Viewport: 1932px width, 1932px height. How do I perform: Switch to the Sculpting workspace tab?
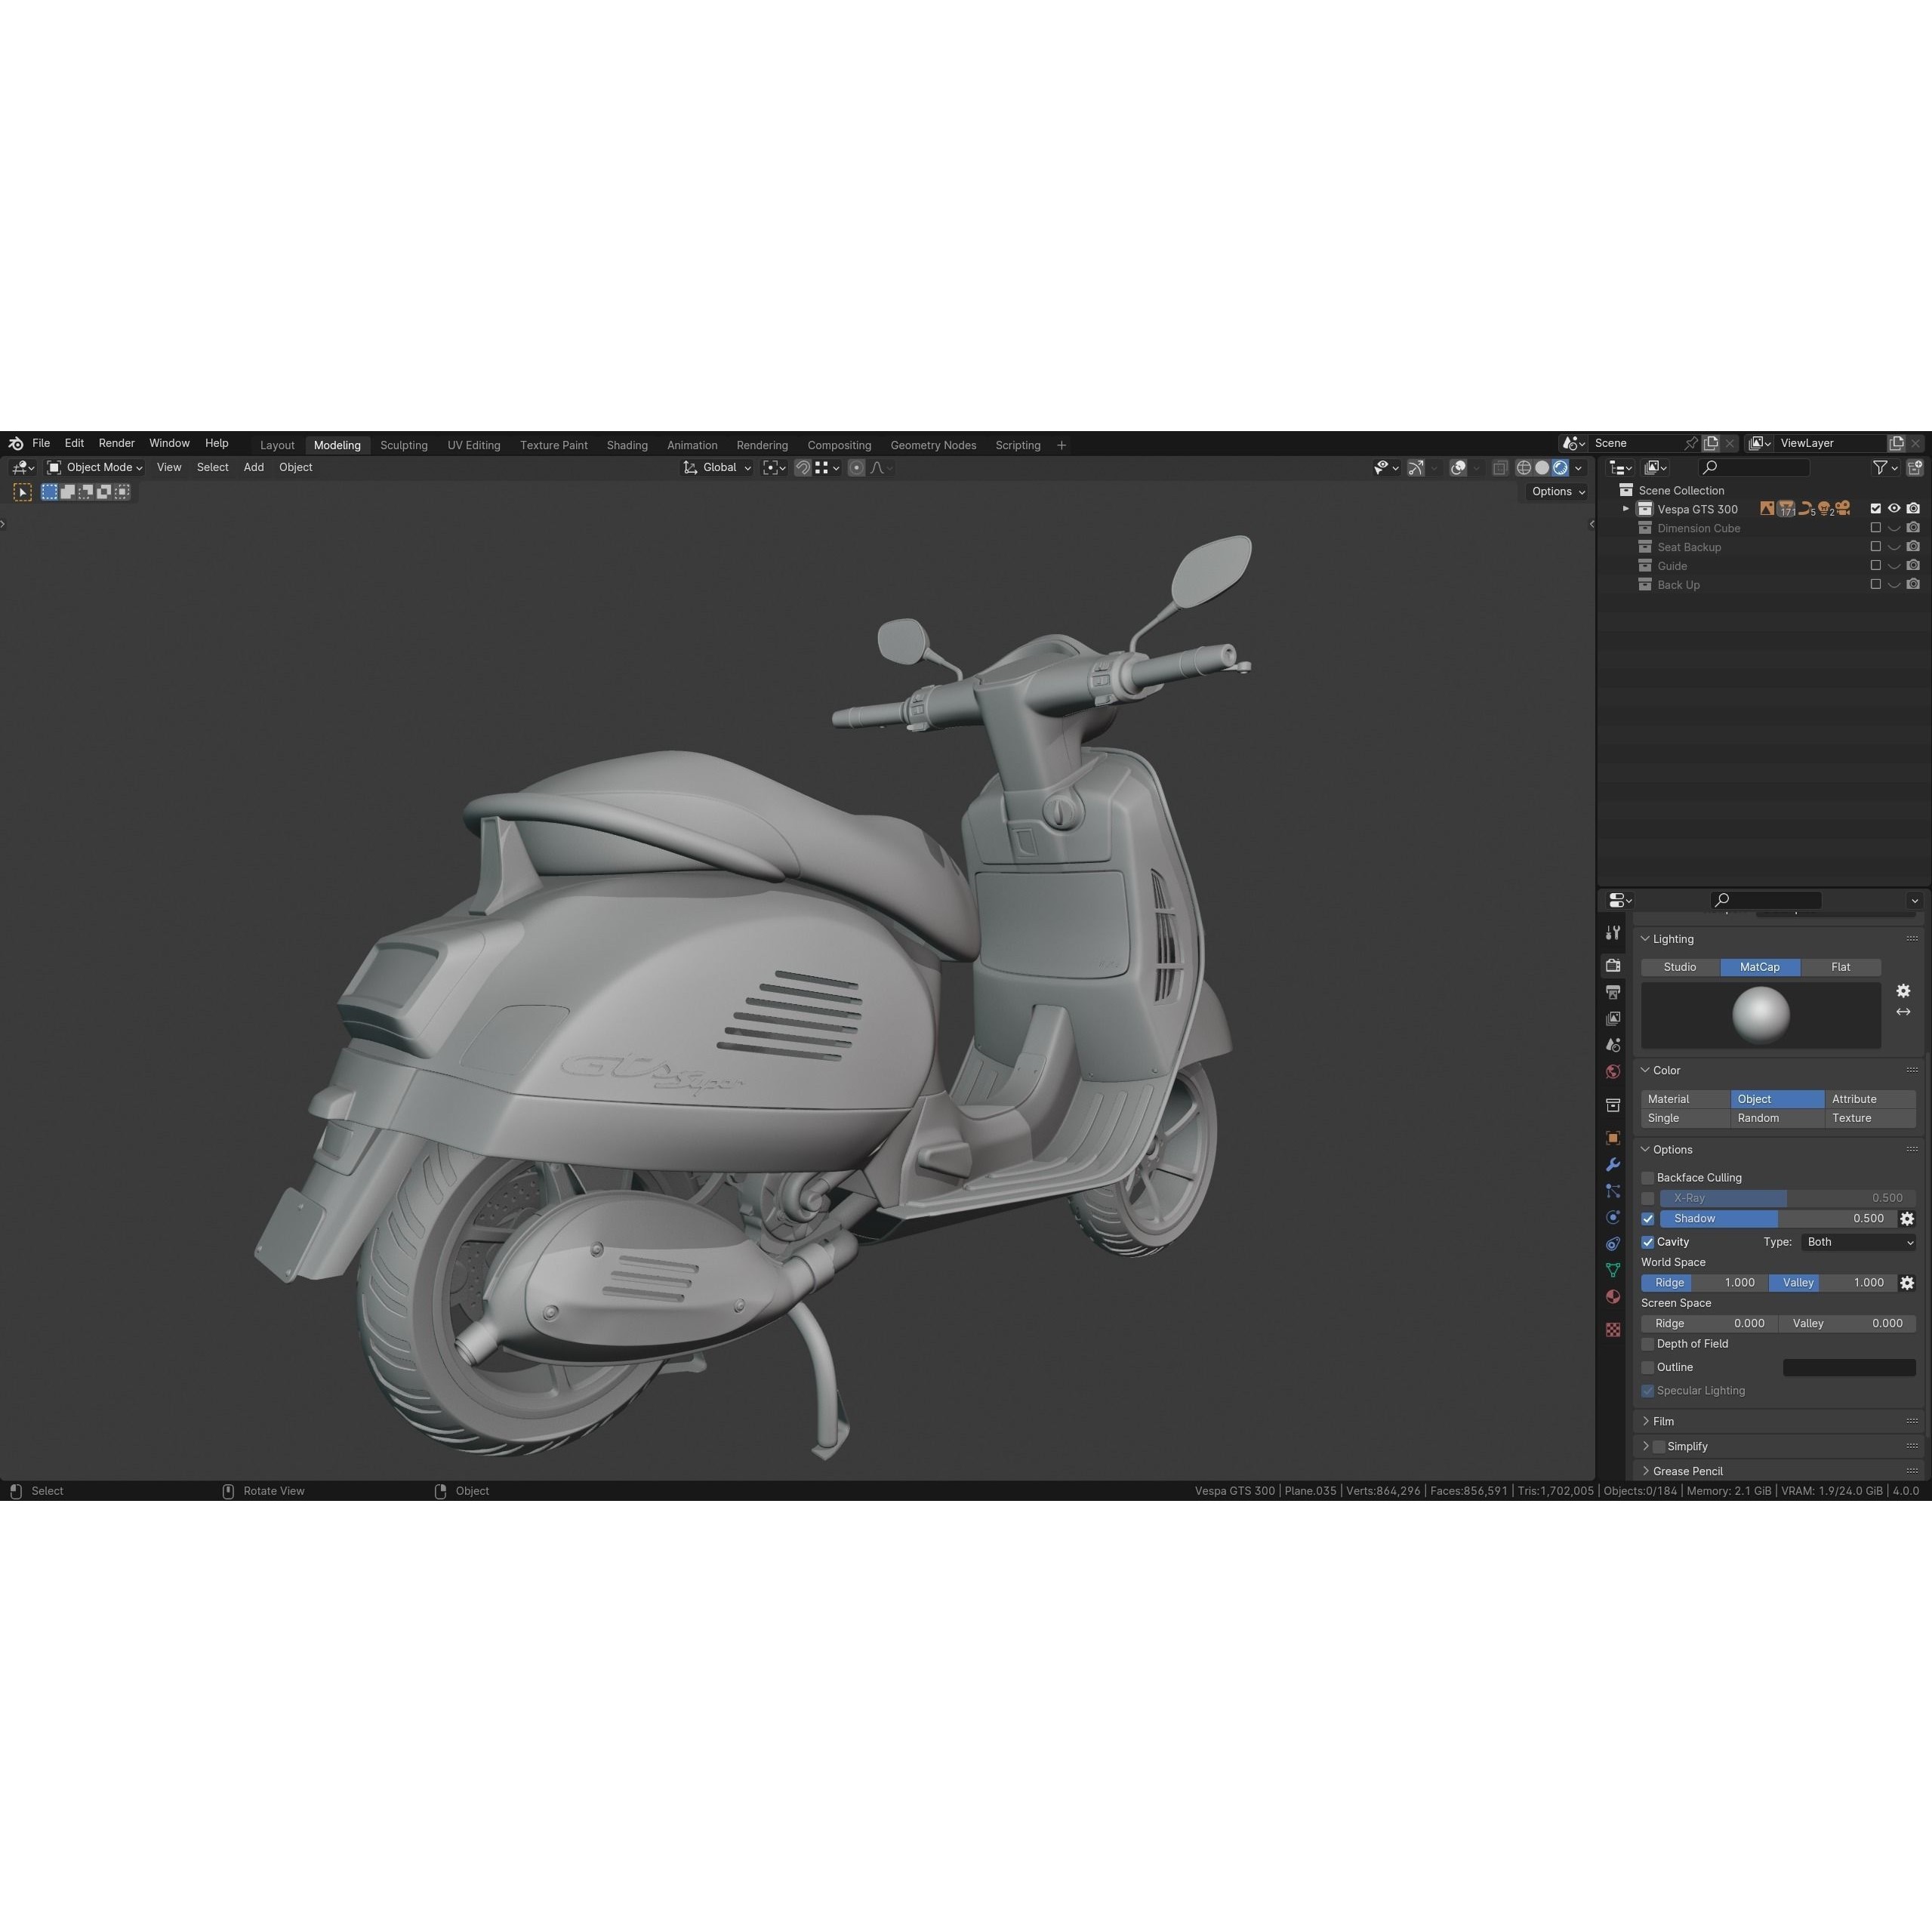[x=403, y=445]
